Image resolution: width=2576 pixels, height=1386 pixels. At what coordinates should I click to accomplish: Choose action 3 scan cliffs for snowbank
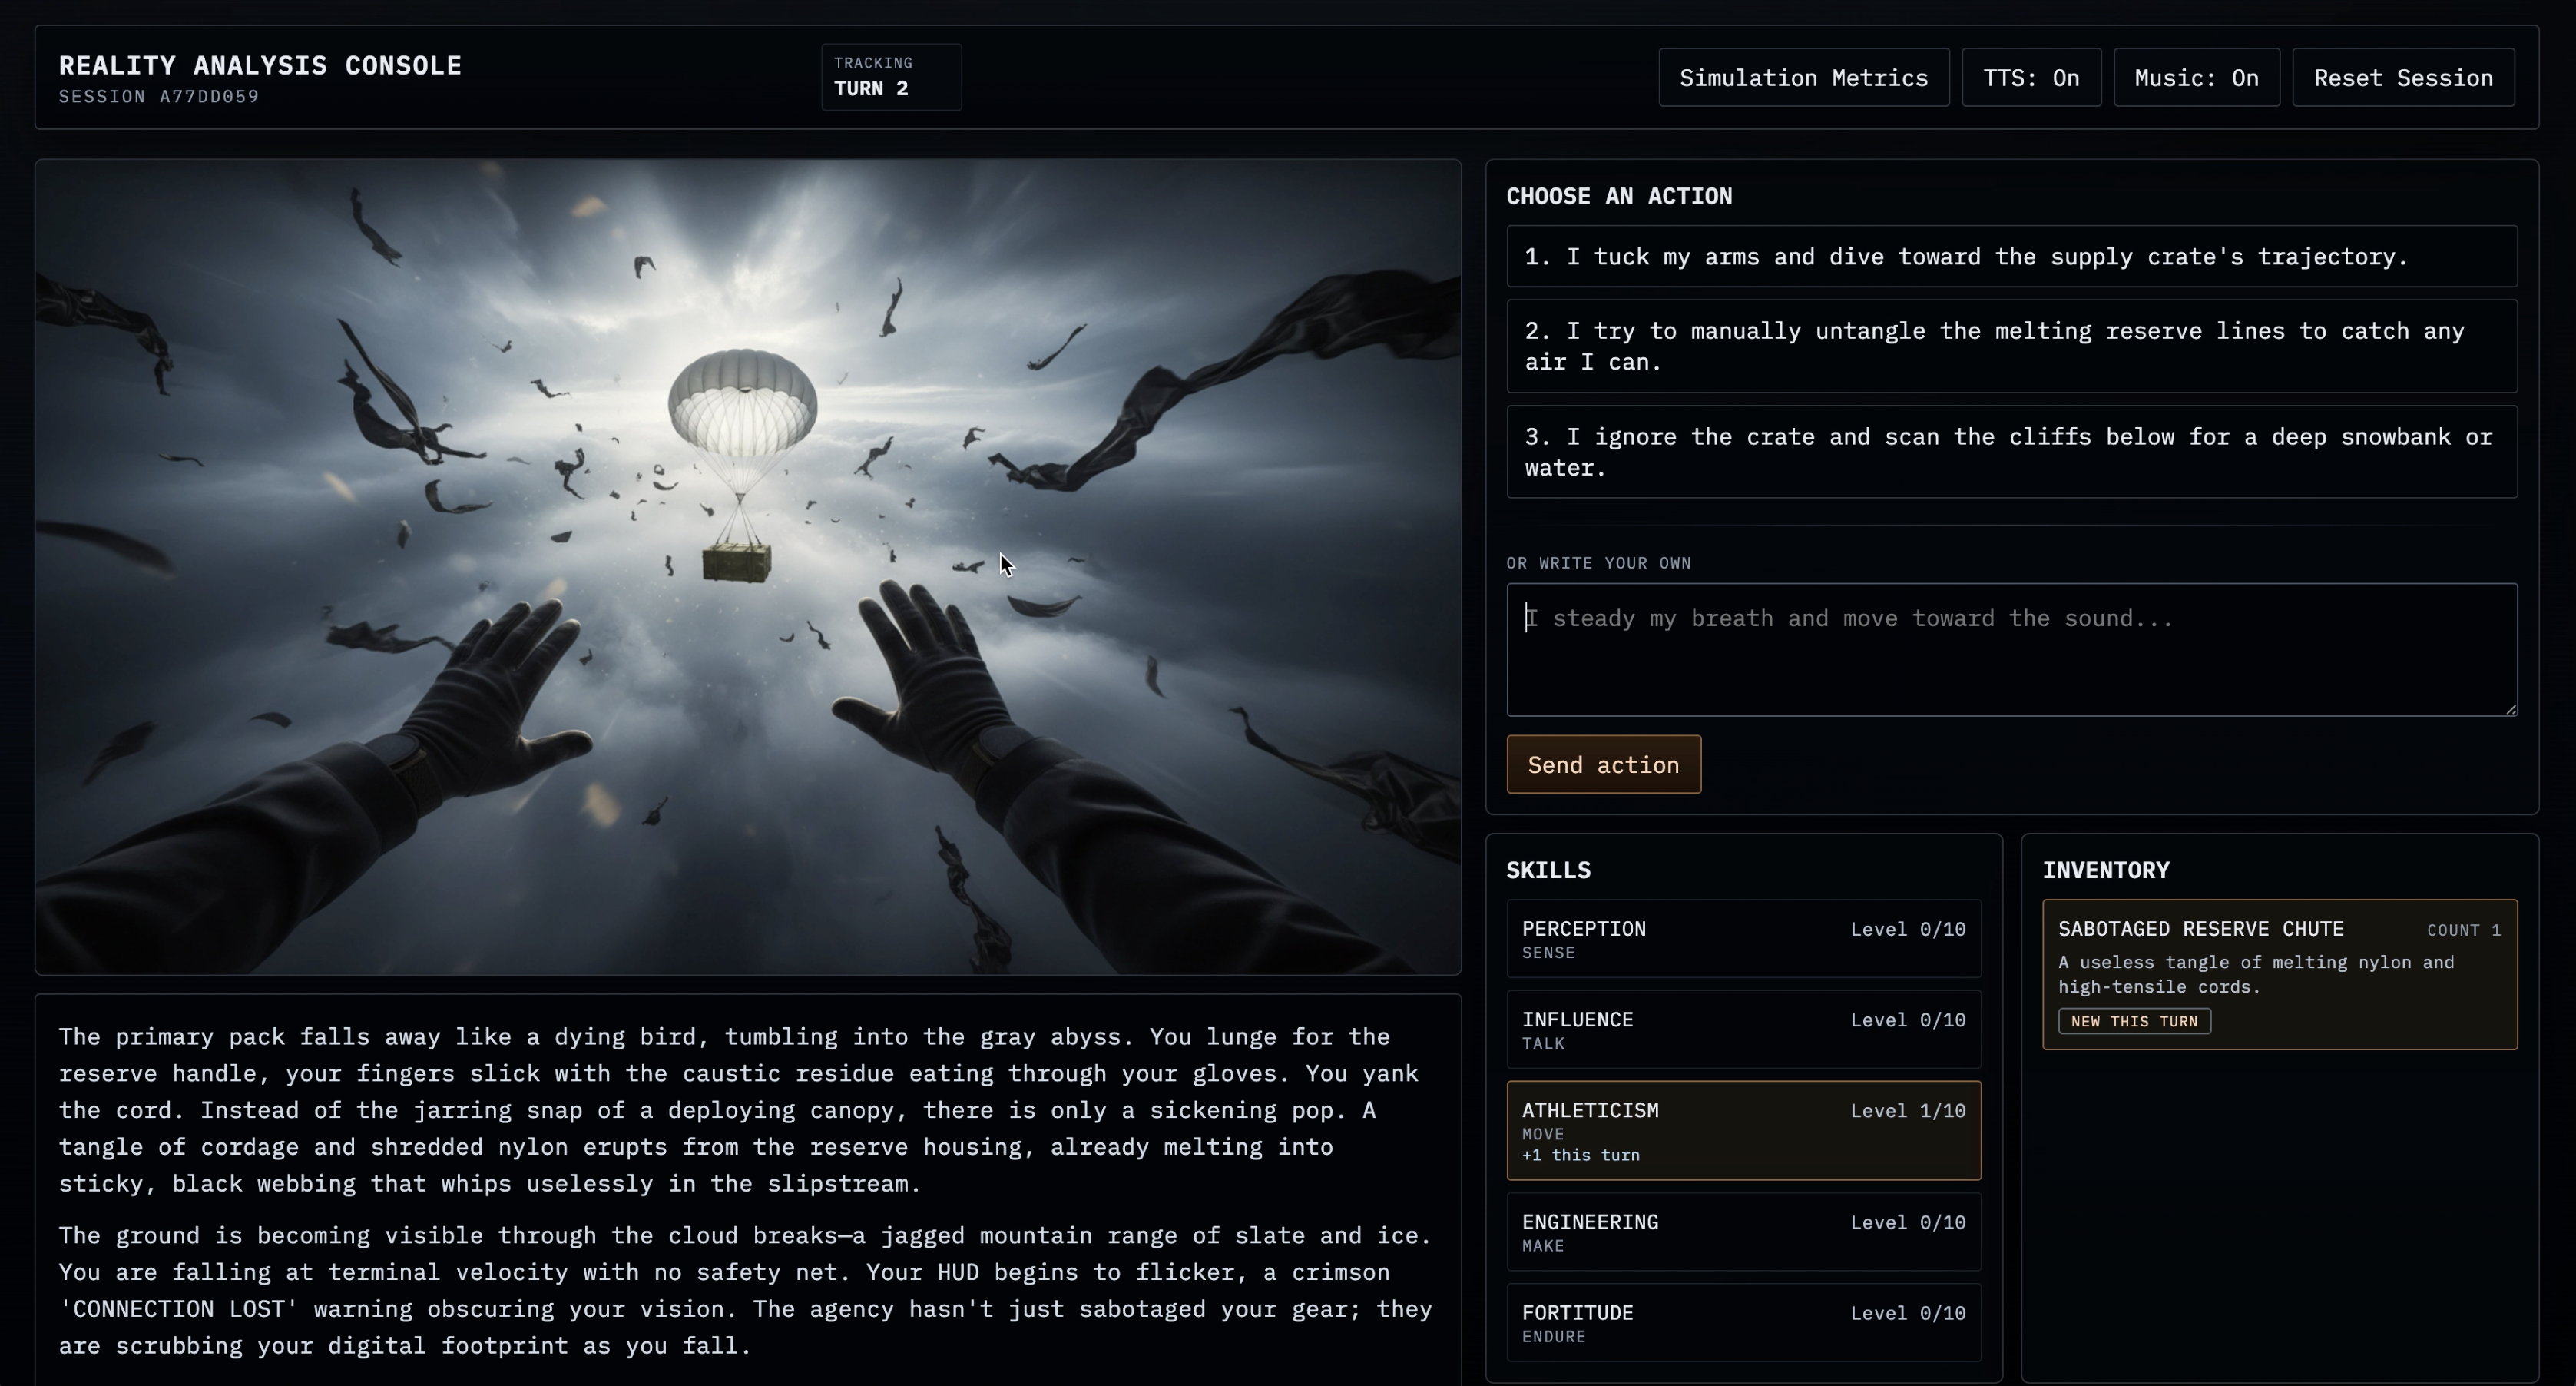pos(2011,452)
